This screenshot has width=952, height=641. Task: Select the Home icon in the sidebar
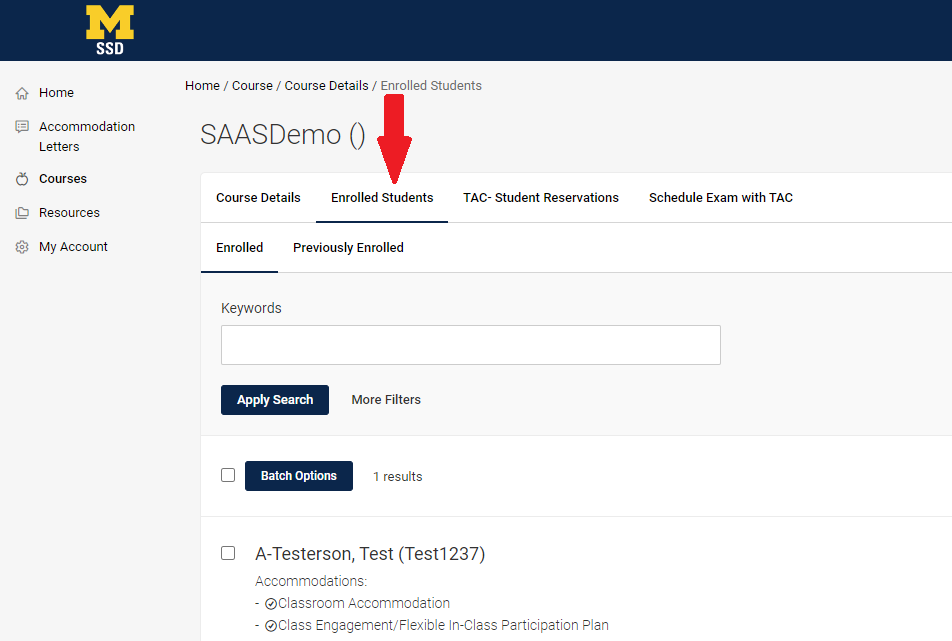pyautogui.click(x=21, y=92)
